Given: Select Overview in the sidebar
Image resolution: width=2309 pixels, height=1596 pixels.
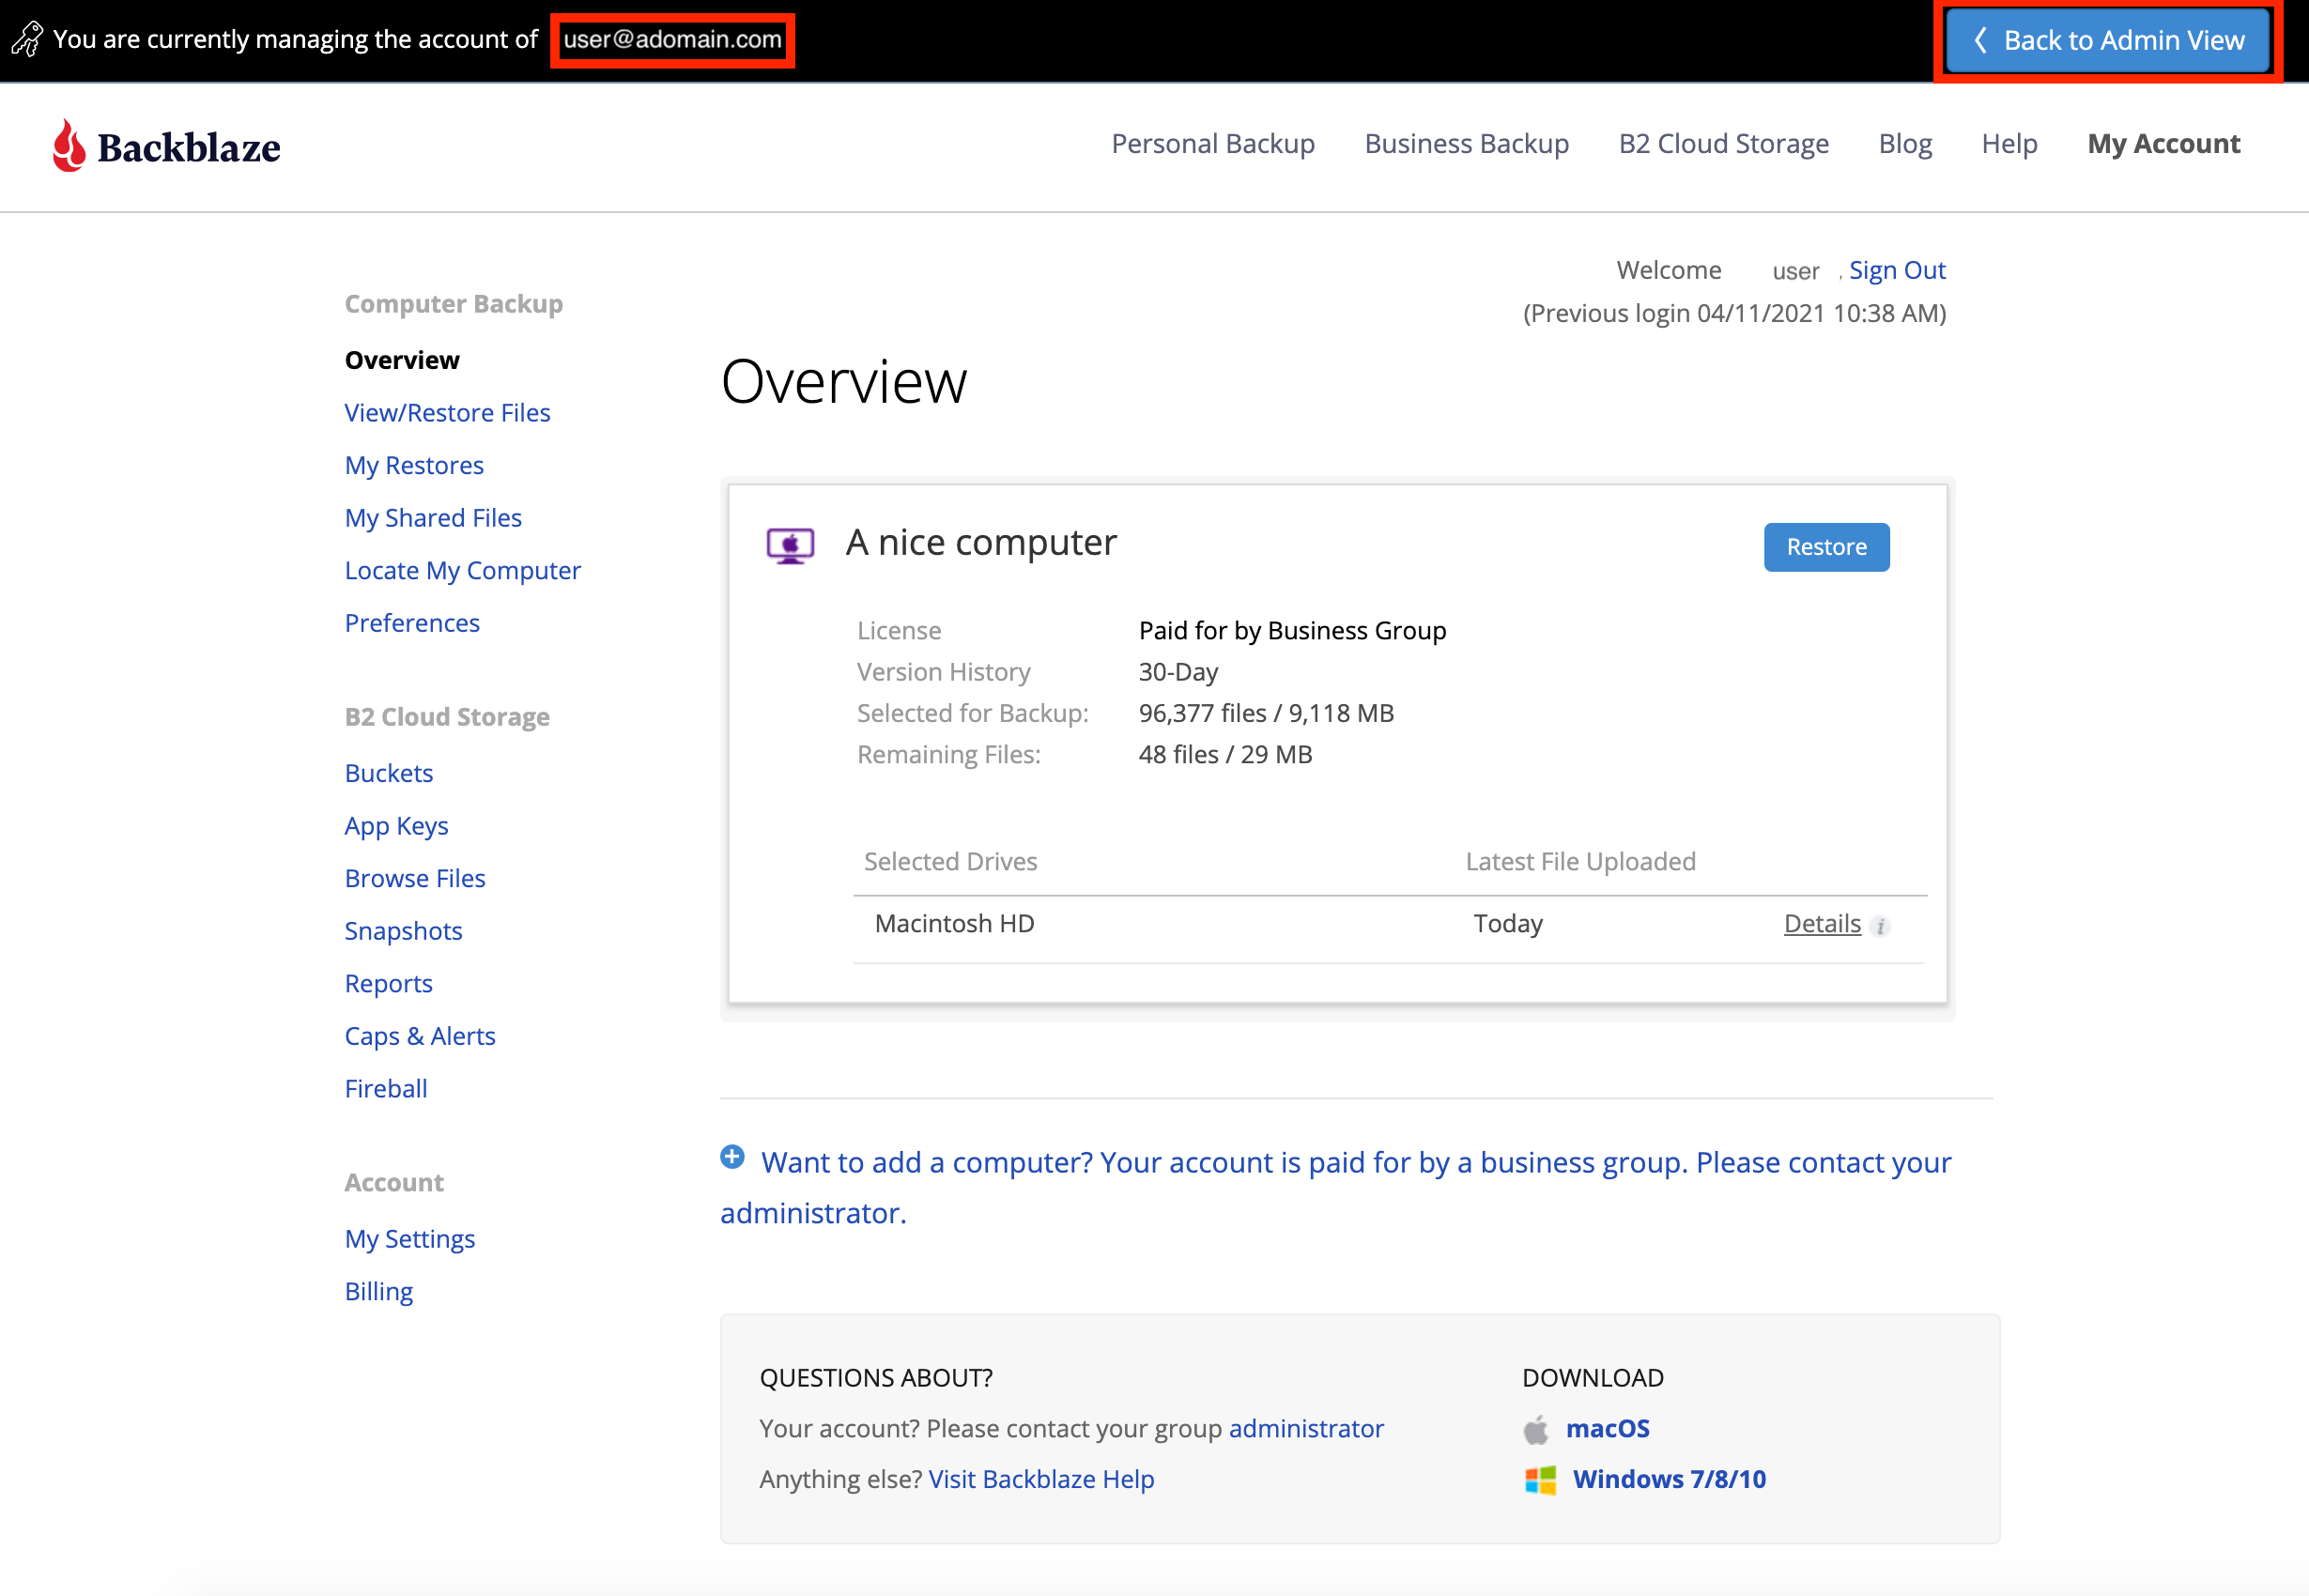Looking at the screenshot, I should [x=402, y=360].
